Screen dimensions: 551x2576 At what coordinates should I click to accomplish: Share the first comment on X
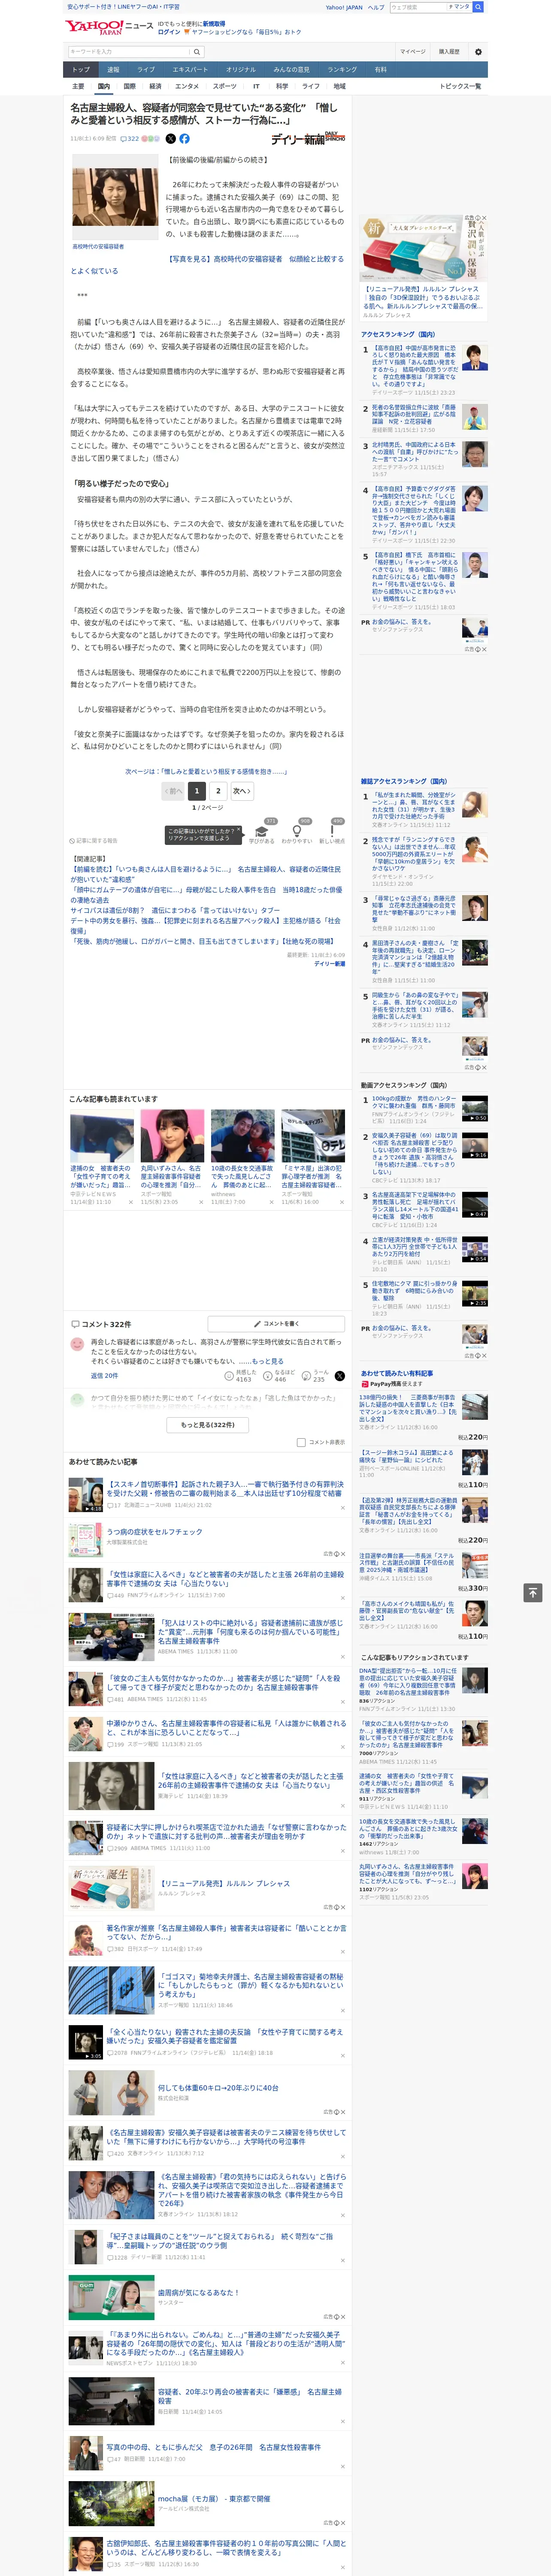click(340, 1376)
